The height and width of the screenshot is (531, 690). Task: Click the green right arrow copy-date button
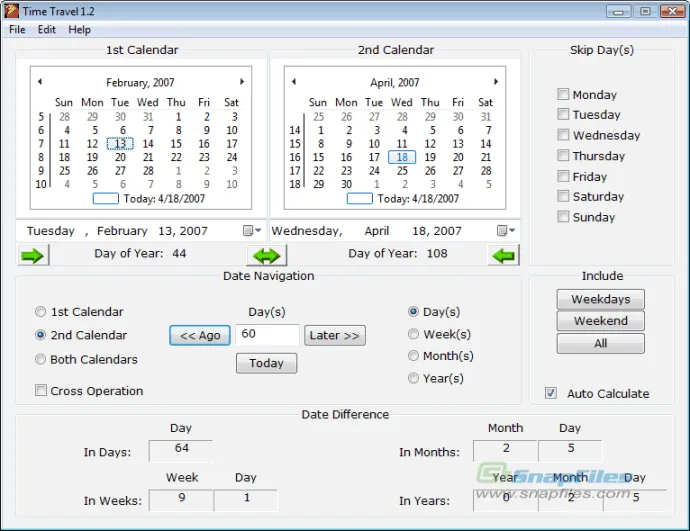point(33,255)
